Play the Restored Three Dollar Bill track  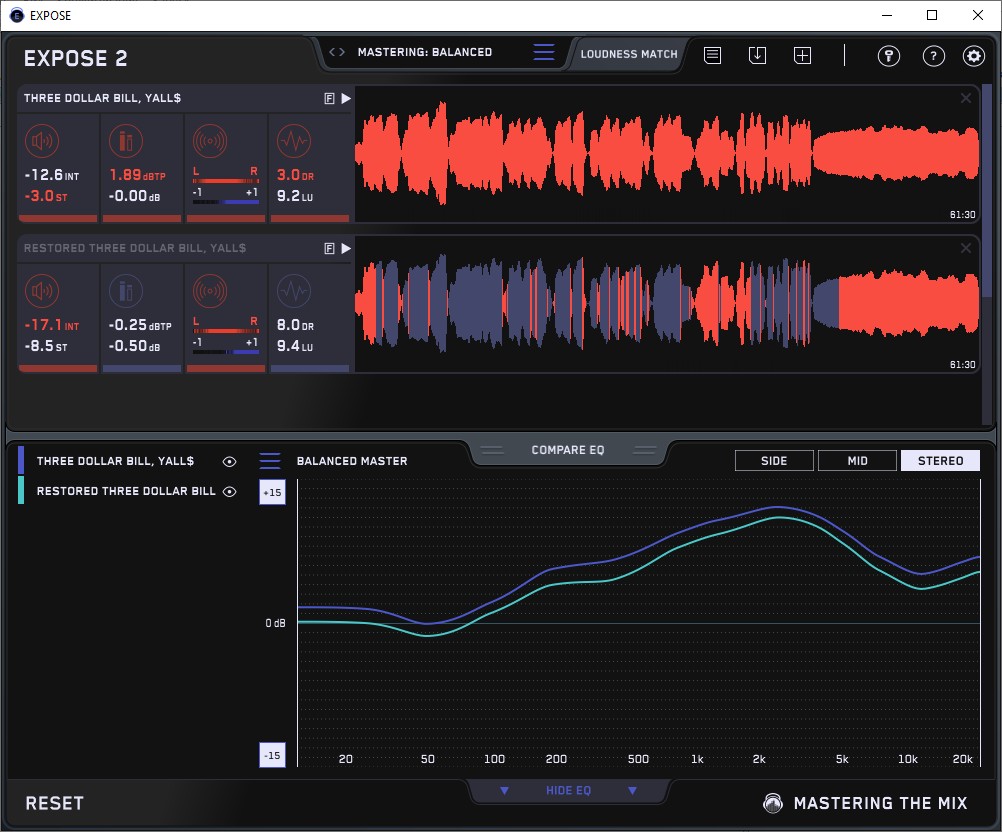point(346,248)
